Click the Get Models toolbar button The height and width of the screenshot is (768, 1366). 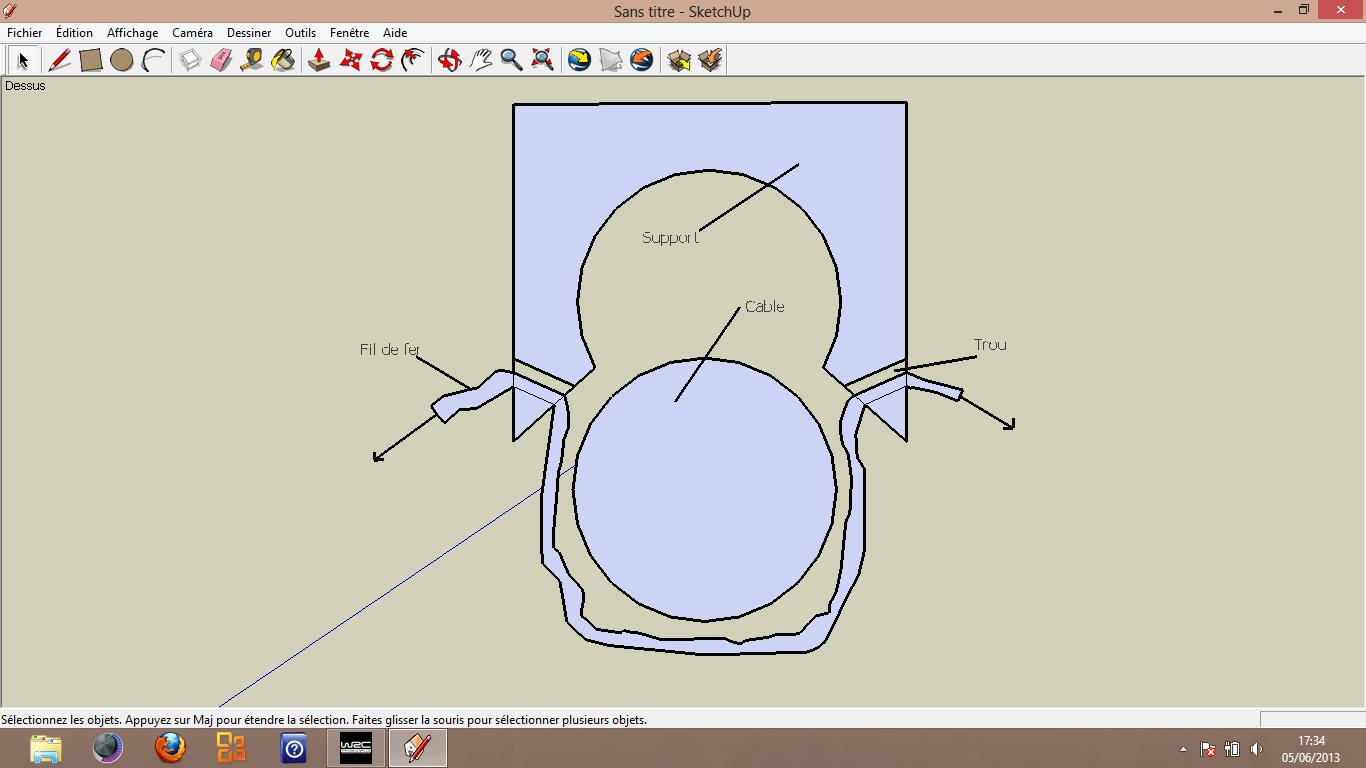(679, 60)
